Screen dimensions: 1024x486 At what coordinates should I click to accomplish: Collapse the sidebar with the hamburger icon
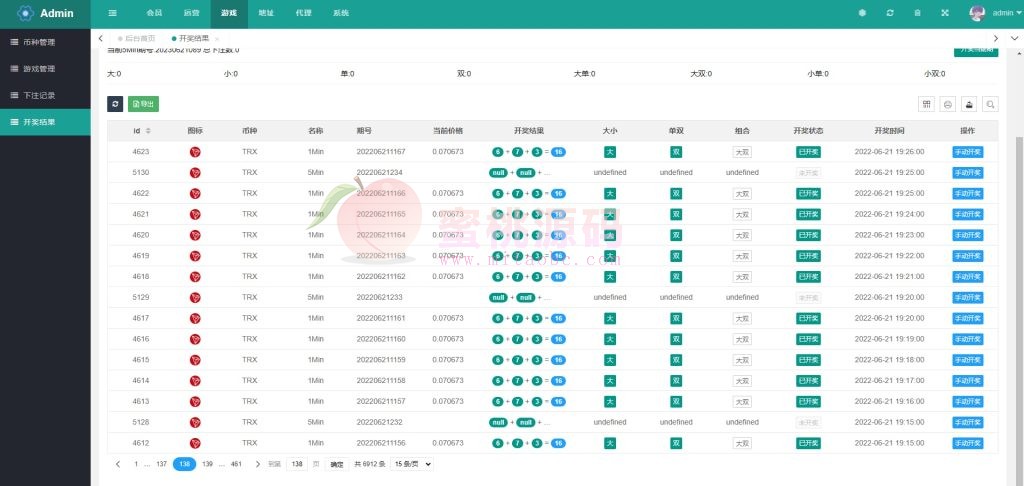[x=112, y=13]
